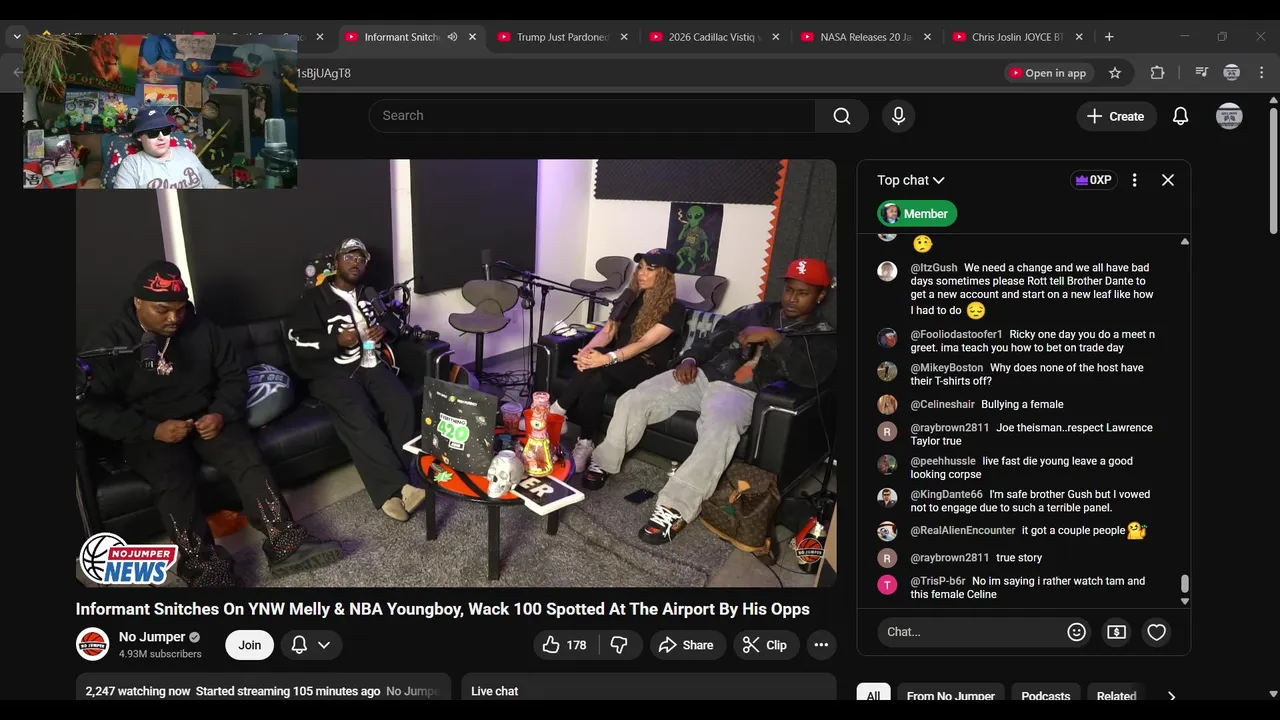The width and height of the screenshot is (1280, 720).
Task: Click the search magnifier button
Action: tap(842, 116)
